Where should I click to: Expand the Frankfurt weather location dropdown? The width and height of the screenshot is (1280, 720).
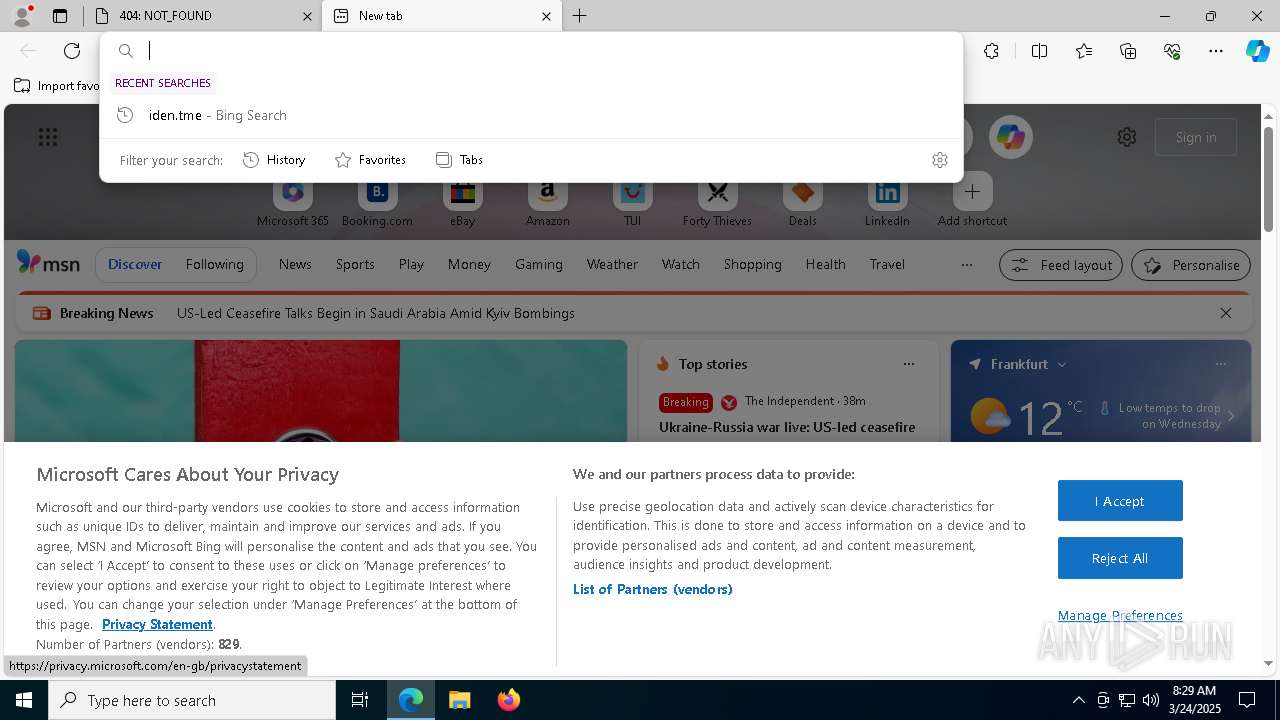click(x=1061, y=364)
